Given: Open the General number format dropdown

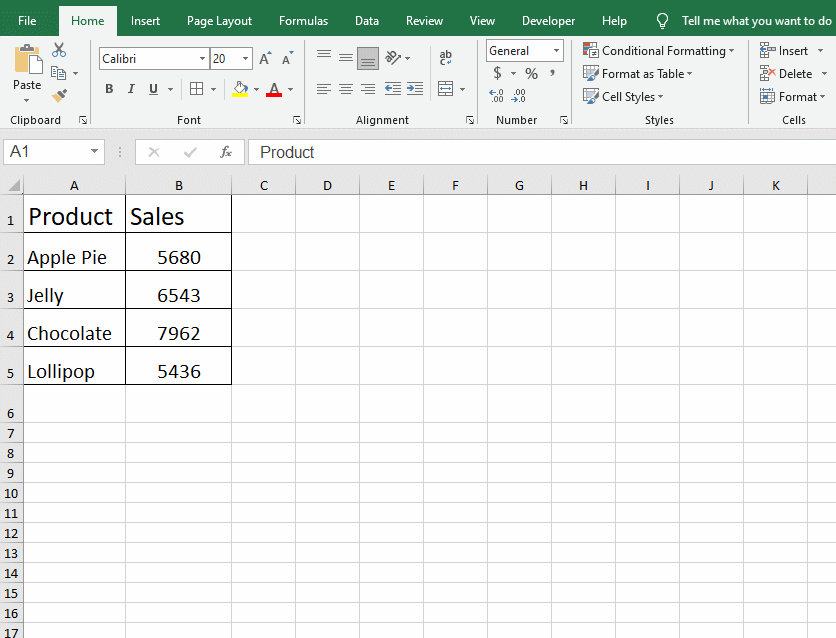Looking at the screenshot, I should click(x=556, y=51).
